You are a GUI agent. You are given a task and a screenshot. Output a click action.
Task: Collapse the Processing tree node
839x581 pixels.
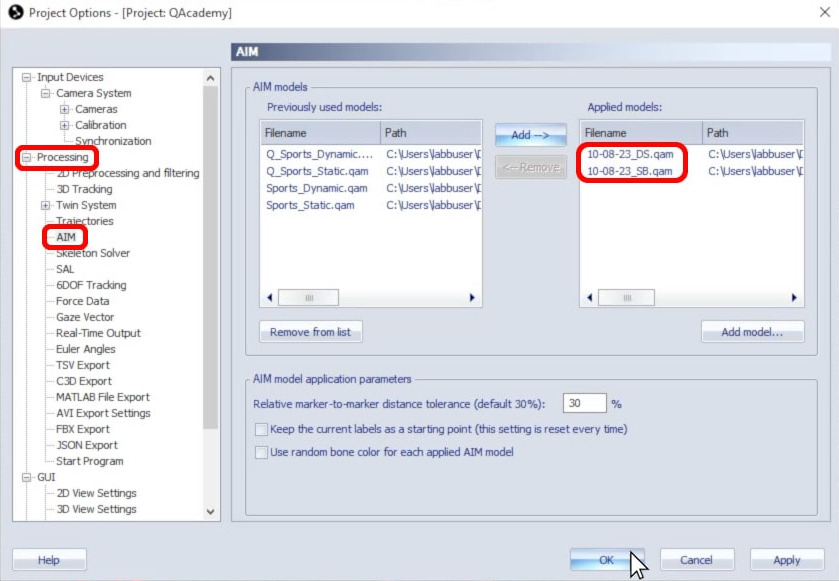(x=27, y=157)
